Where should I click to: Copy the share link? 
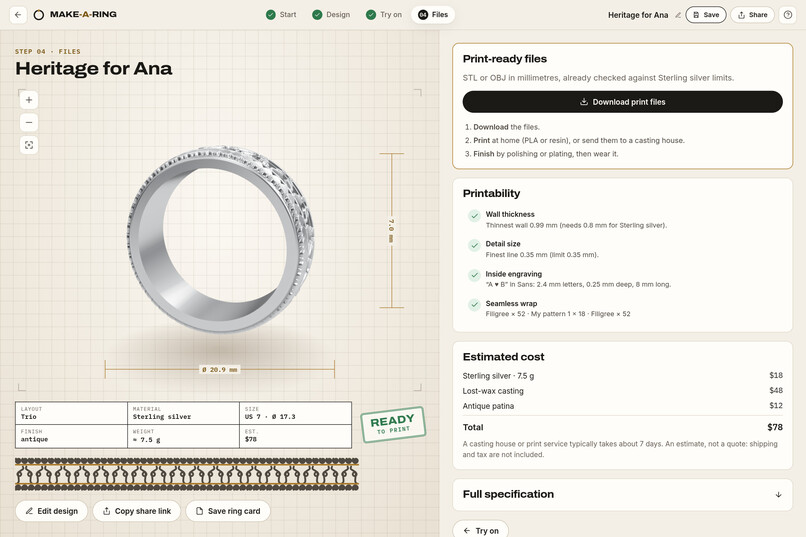tap(137, 511)
